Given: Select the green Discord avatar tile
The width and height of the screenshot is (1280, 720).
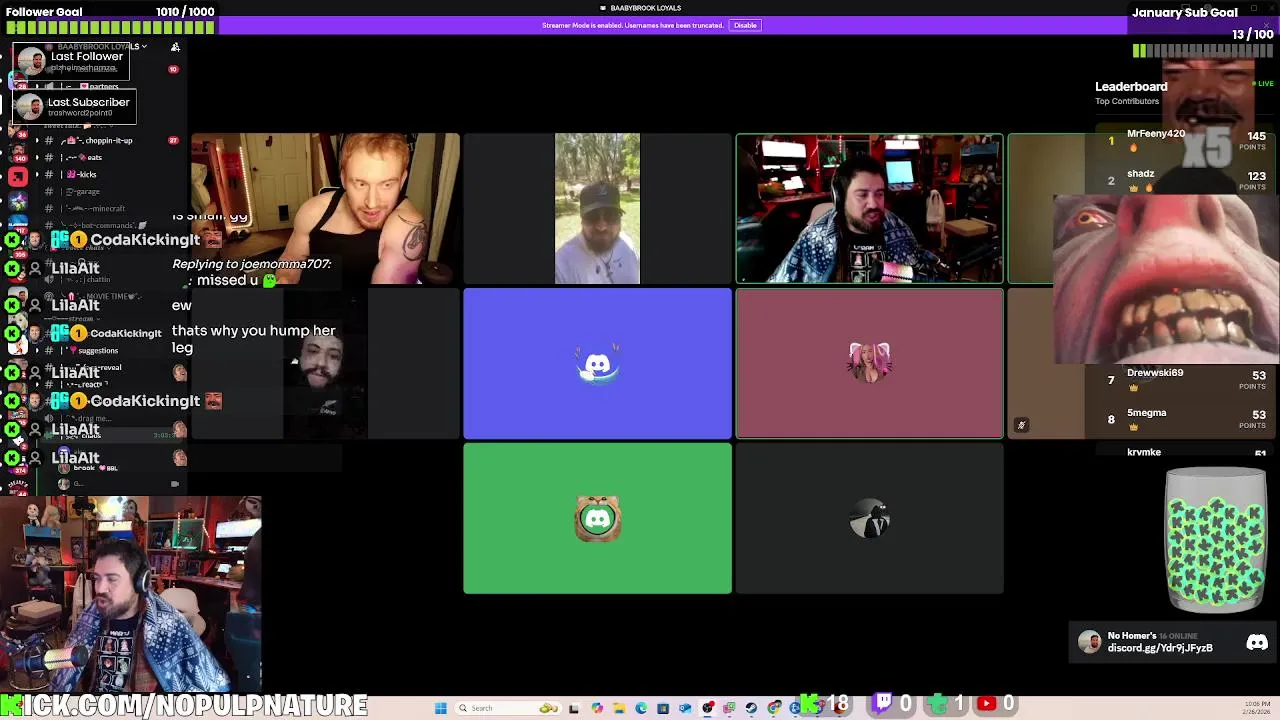Looking at the screenshot, I should tap(597, 518).
